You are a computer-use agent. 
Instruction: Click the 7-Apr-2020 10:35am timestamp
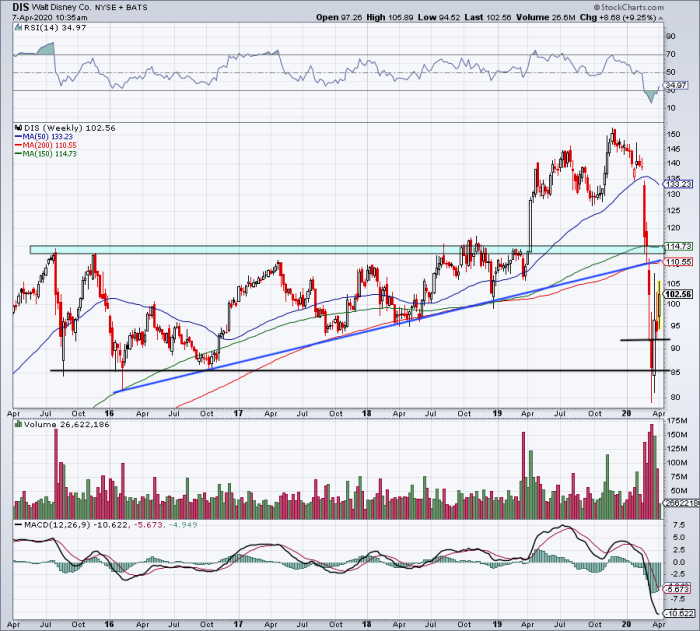(50, 18)
